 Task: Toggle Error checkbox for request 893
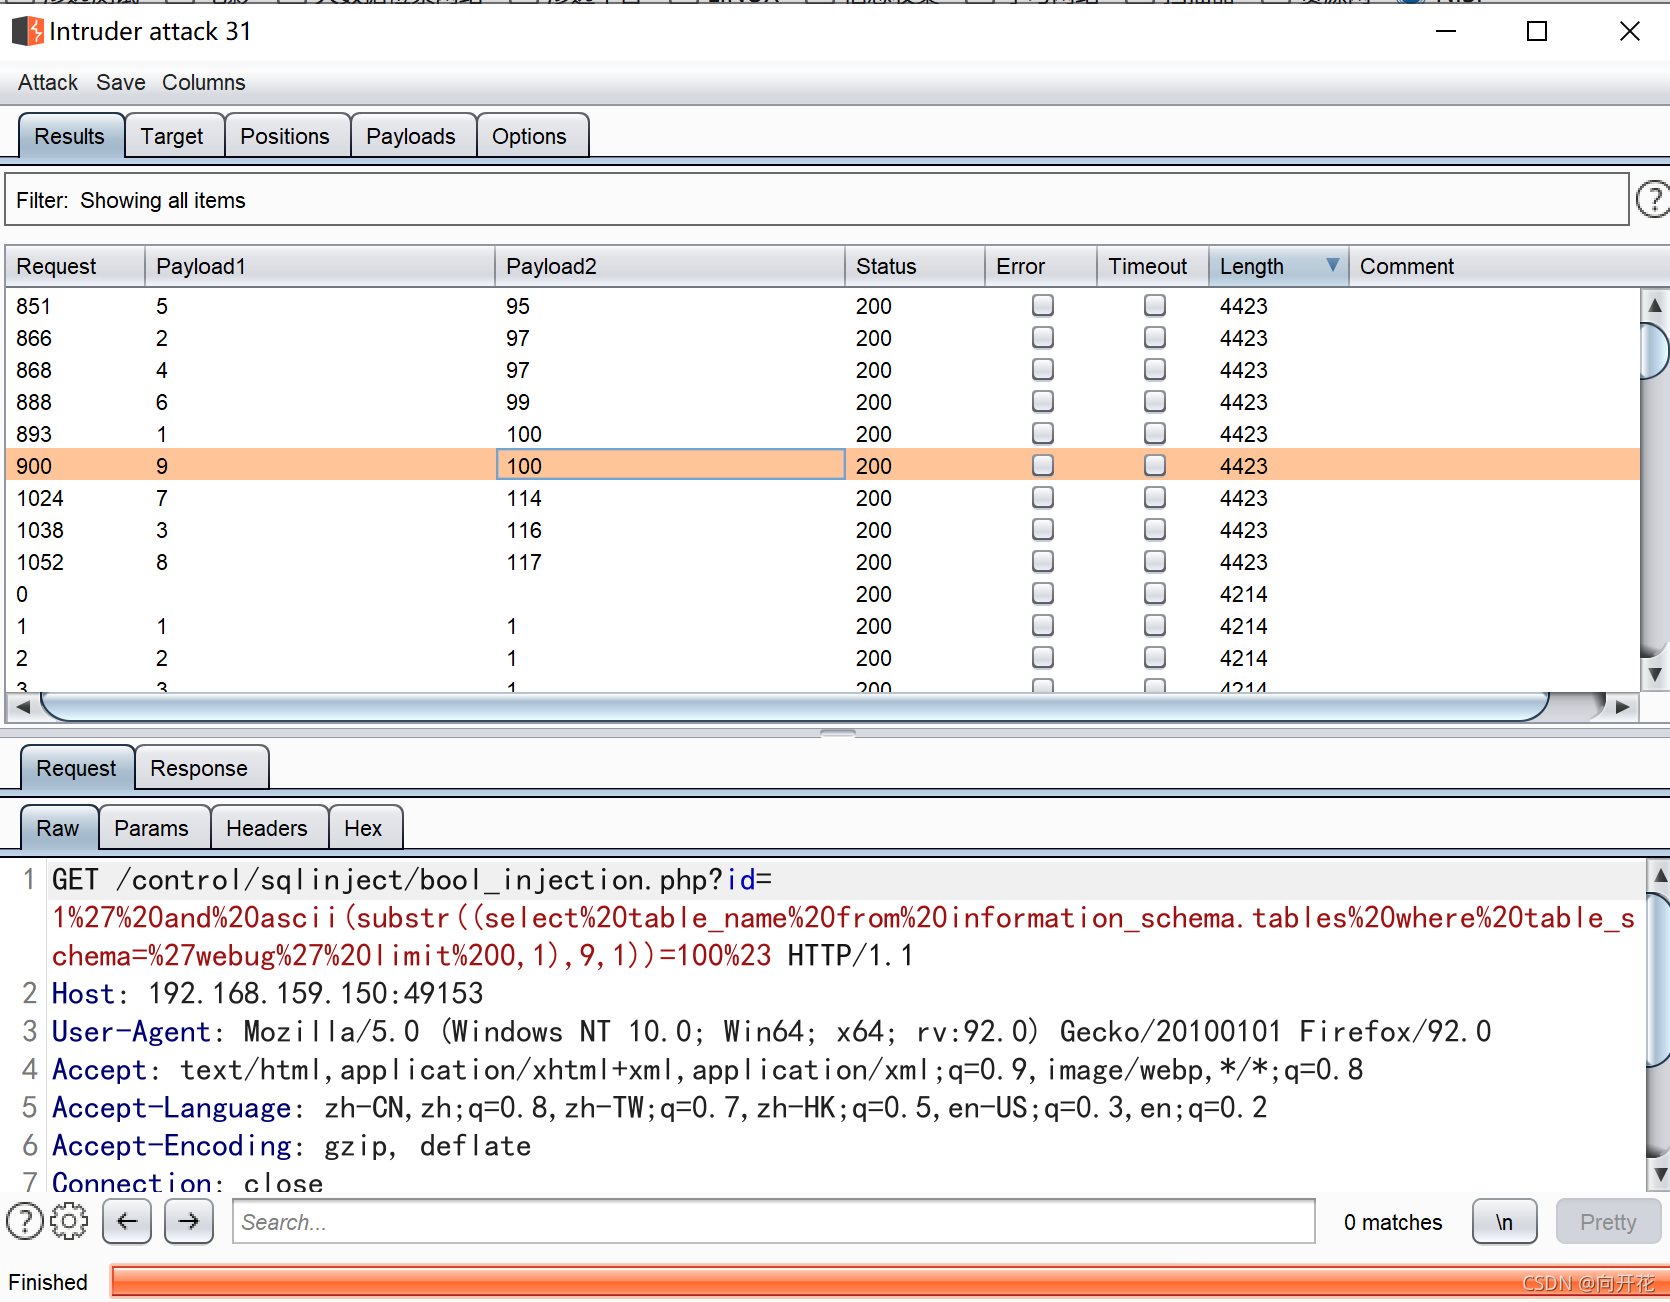(x=1043, y=433)
